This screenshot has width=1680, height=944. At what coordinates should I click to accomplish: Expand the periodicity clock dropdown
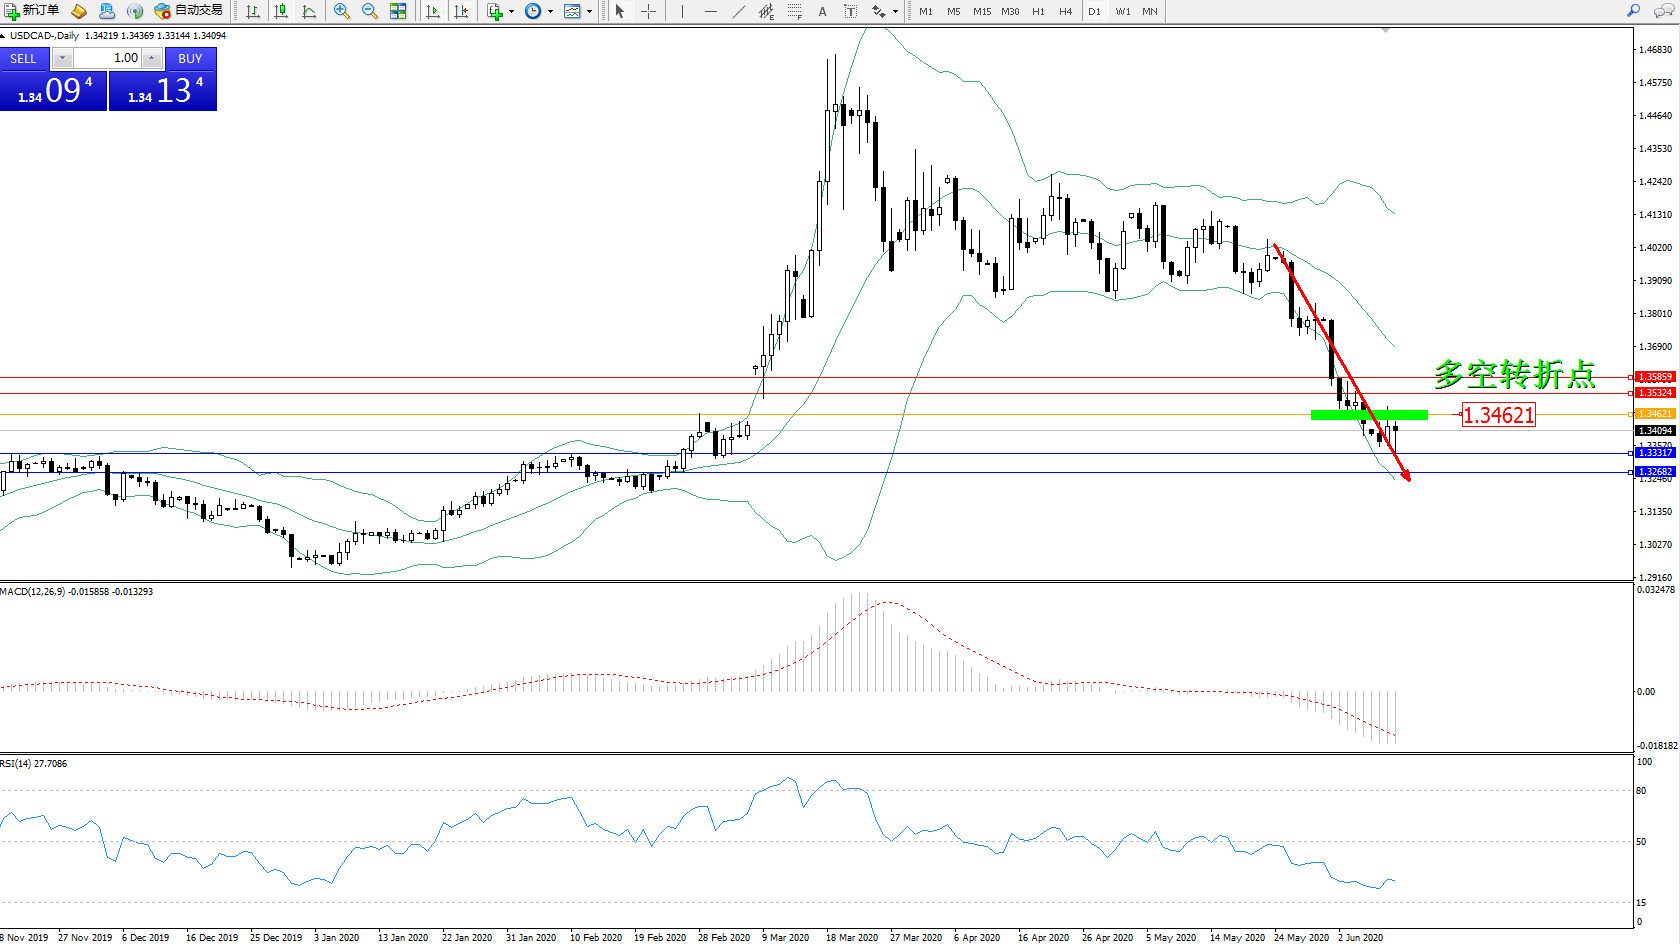click(x=550, y=12)
